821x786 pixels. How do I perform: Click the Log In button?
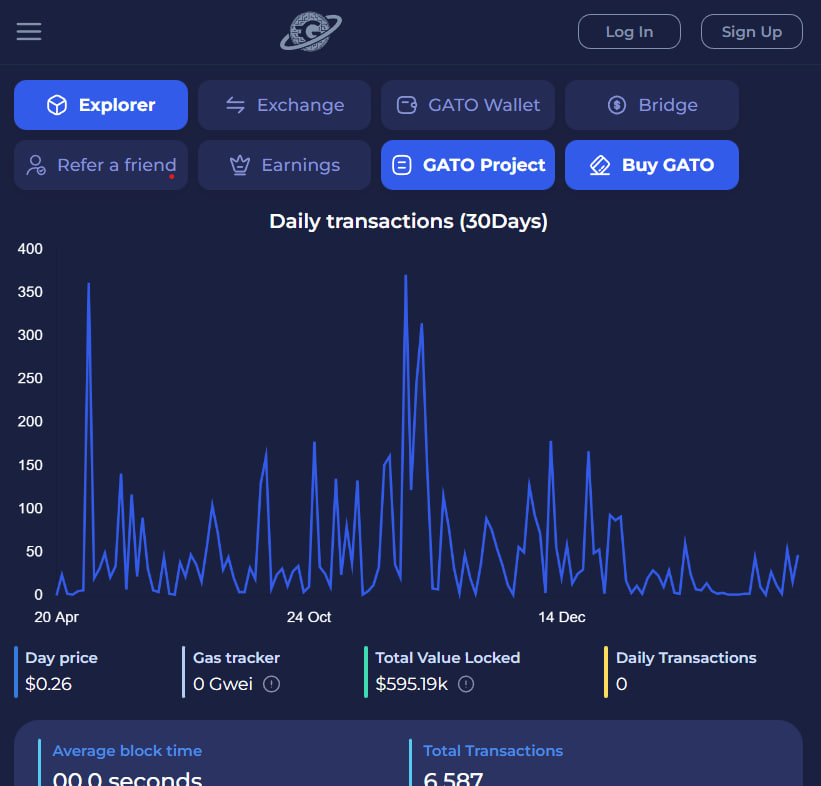point(629,31)
